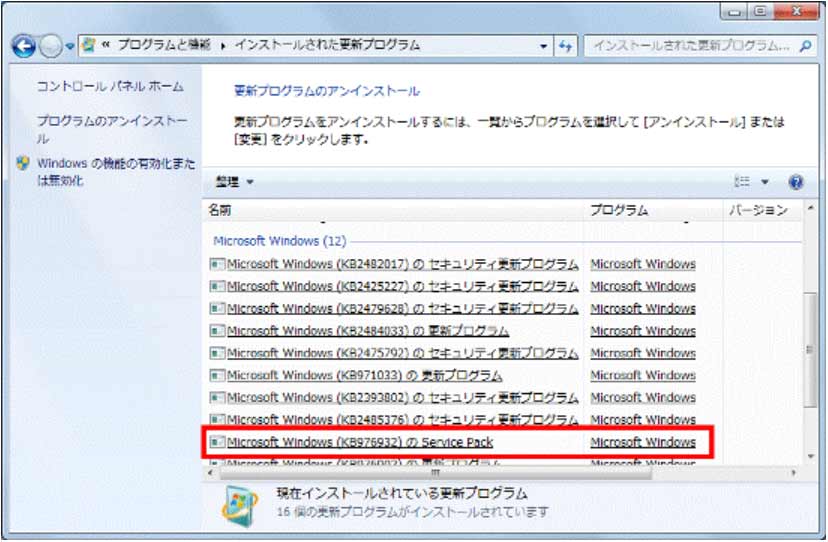Click 更新プログラムのアンインストール heading
Image resolution: width=828 pixels, height=542 pixels.
tap(327, 91)
